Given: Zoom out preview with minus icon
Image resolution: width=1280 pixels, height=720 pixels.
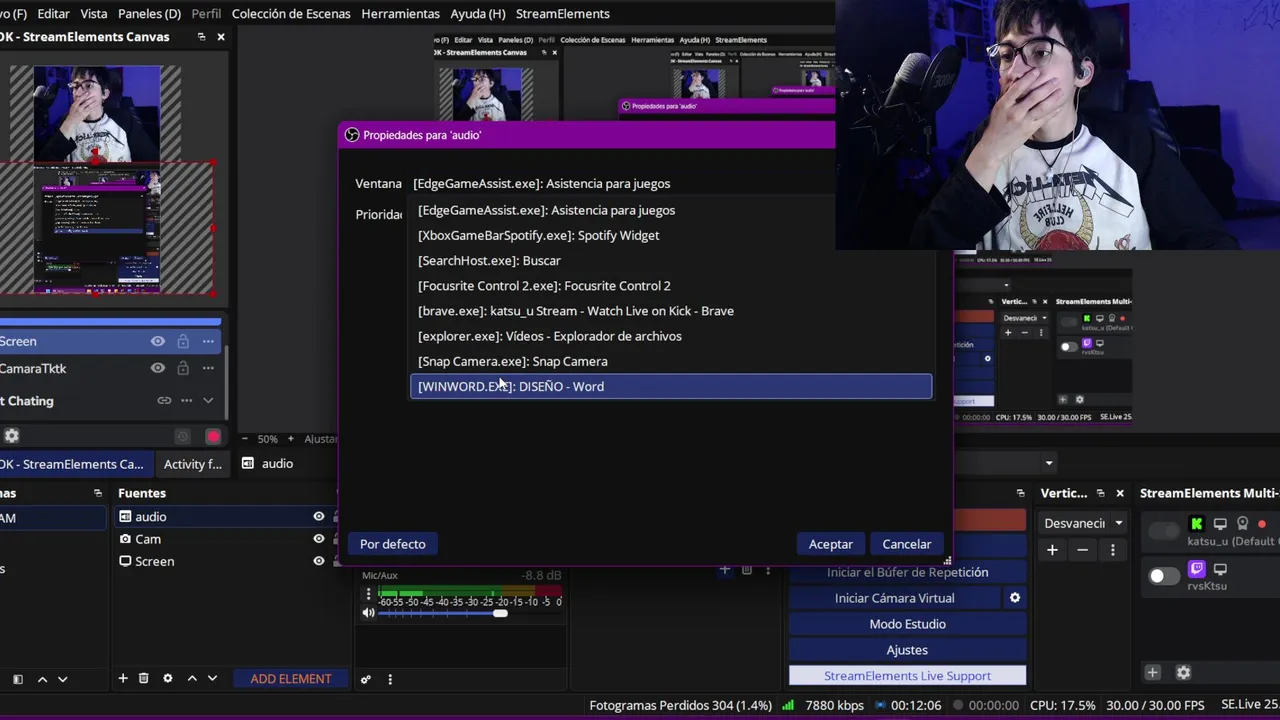Looking at the screenshot, I should pos(246,439).
